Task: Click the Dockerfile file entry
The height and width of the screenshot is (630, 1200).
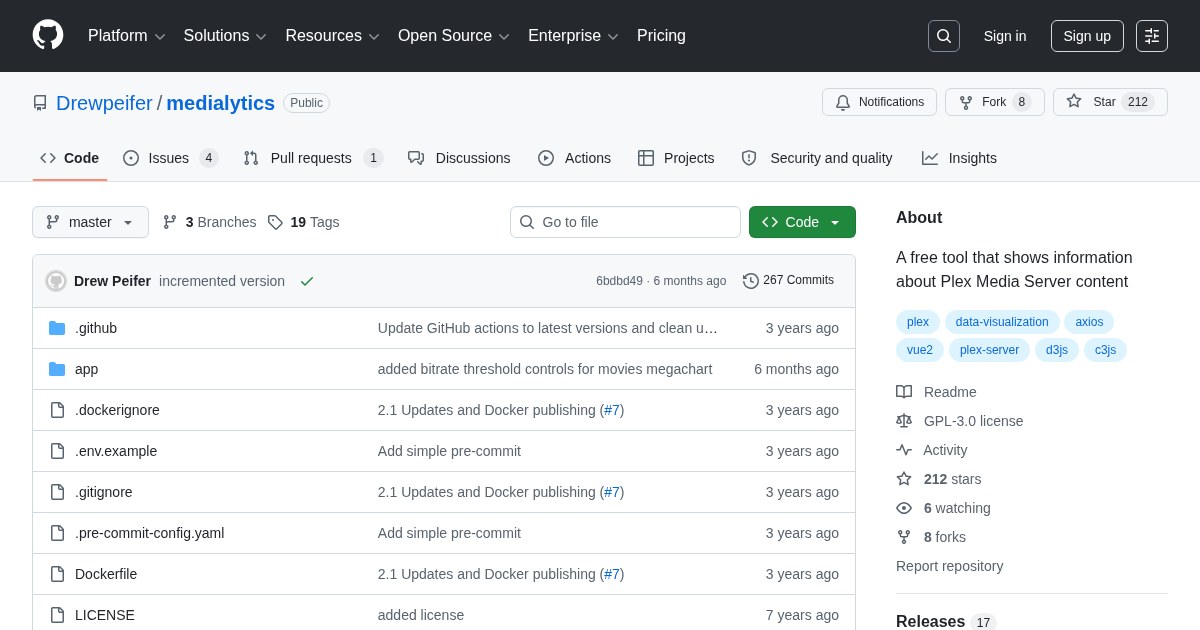Action: pyautogui.click(x=106, y=574)
